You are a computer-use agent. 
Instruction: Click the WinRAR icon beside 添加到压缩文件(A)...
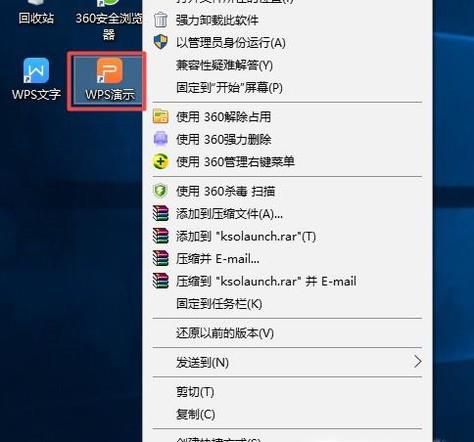(x=161, y=214)
